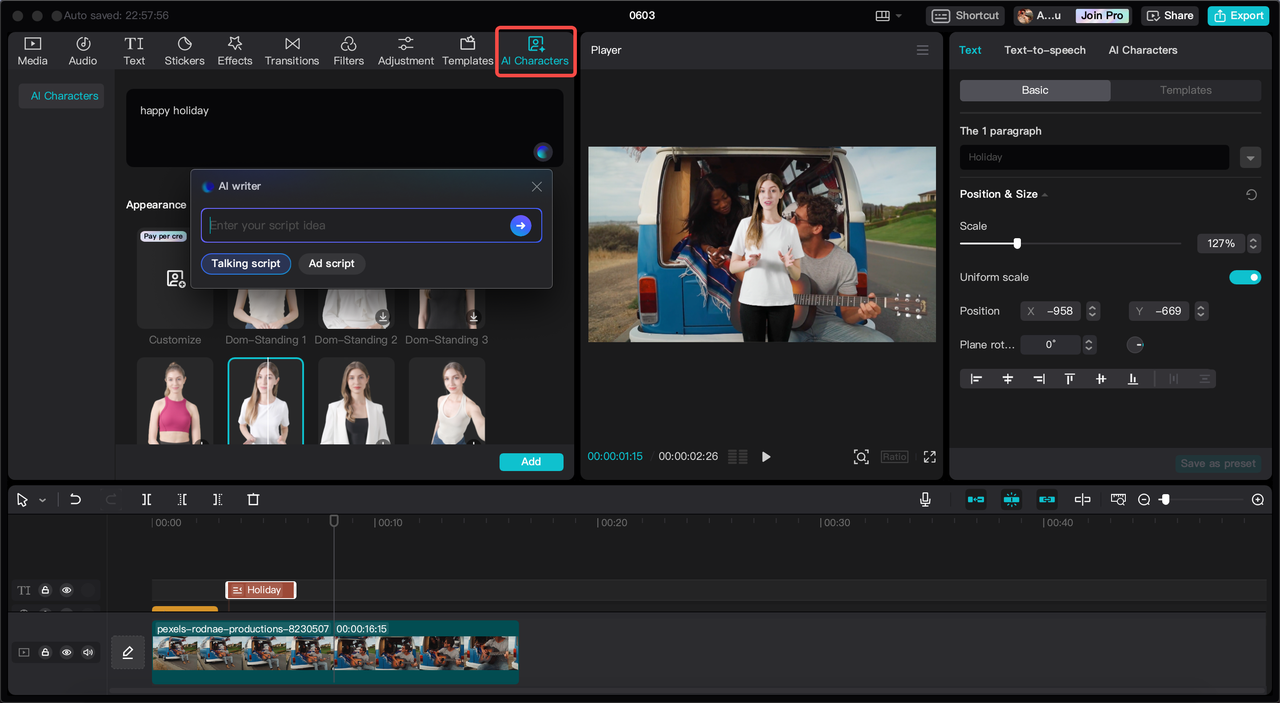The height and width of the screenshot is (703, 1280).
Task: Click the delete trash icon in the timeline toolbar
Action: [253, 499]
